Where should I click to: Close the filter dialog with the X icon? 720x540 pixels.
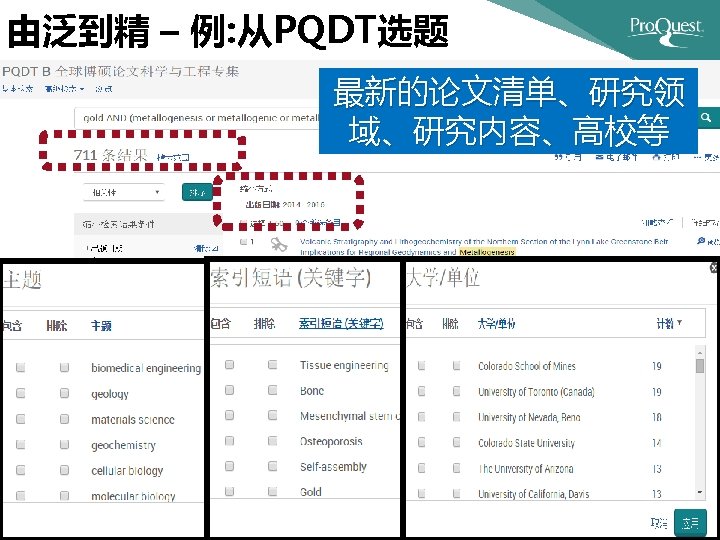coord(714,268)
